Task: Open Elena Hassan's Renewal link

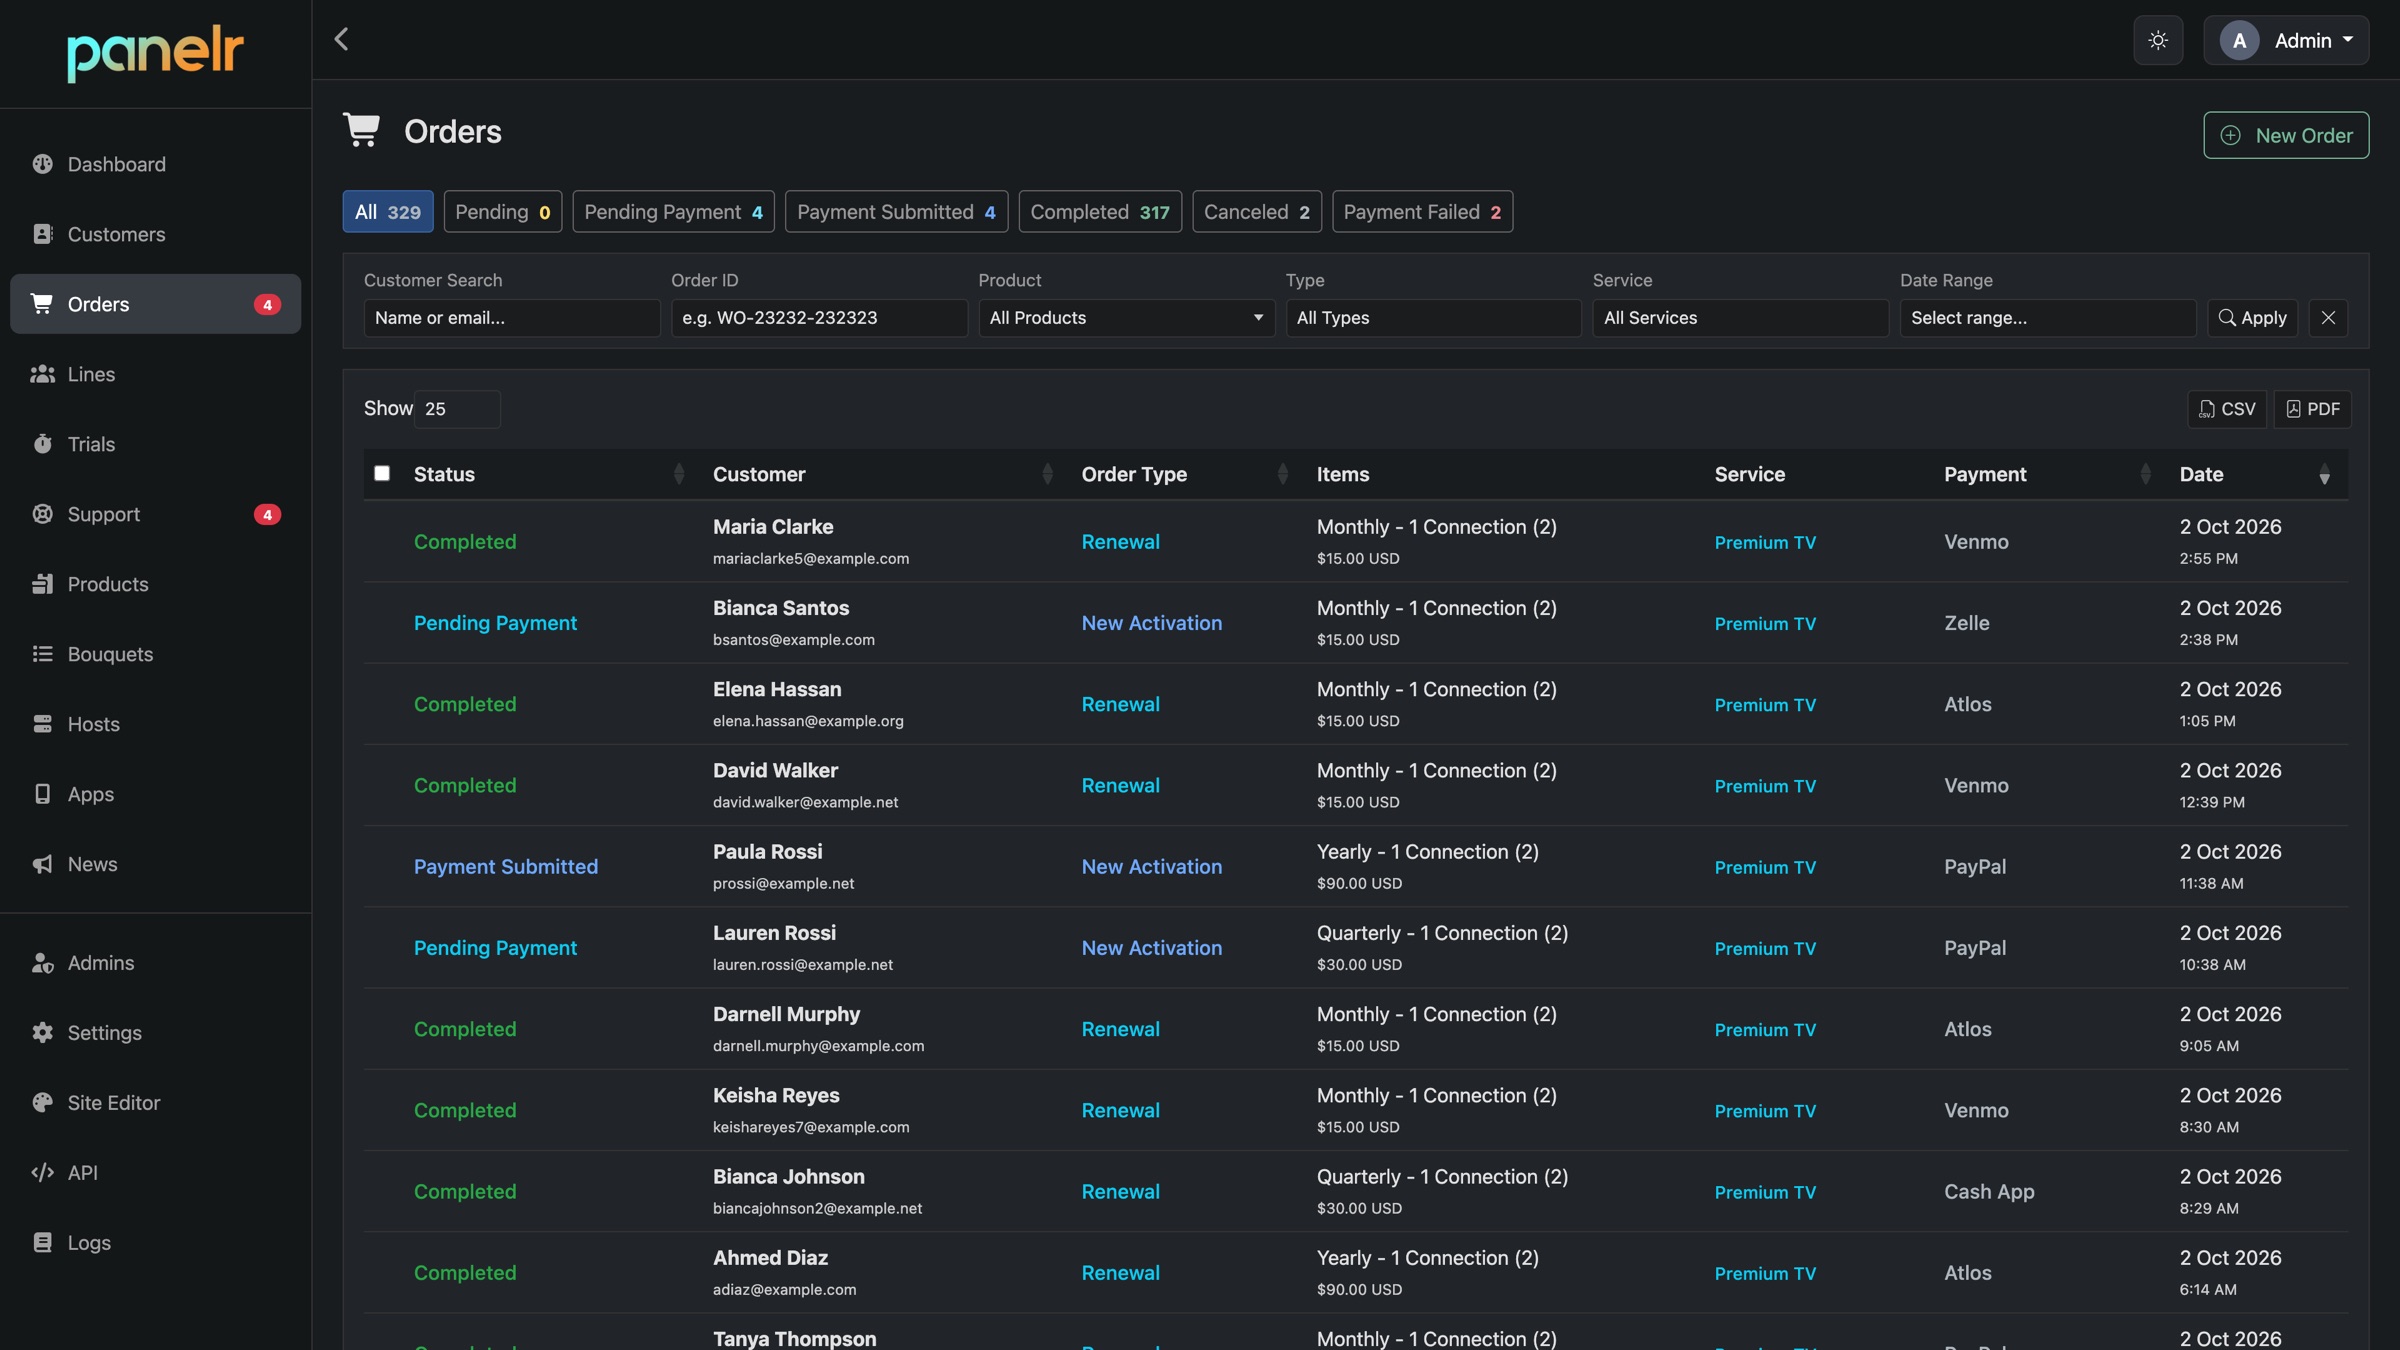Action: pos(1120,704)
